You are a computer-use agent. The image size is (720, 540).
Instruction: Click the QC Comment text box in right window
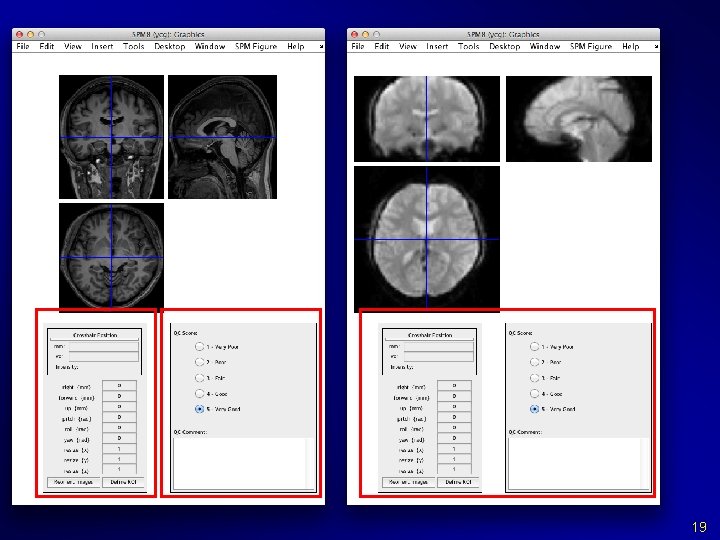click(x=574, y=463)
